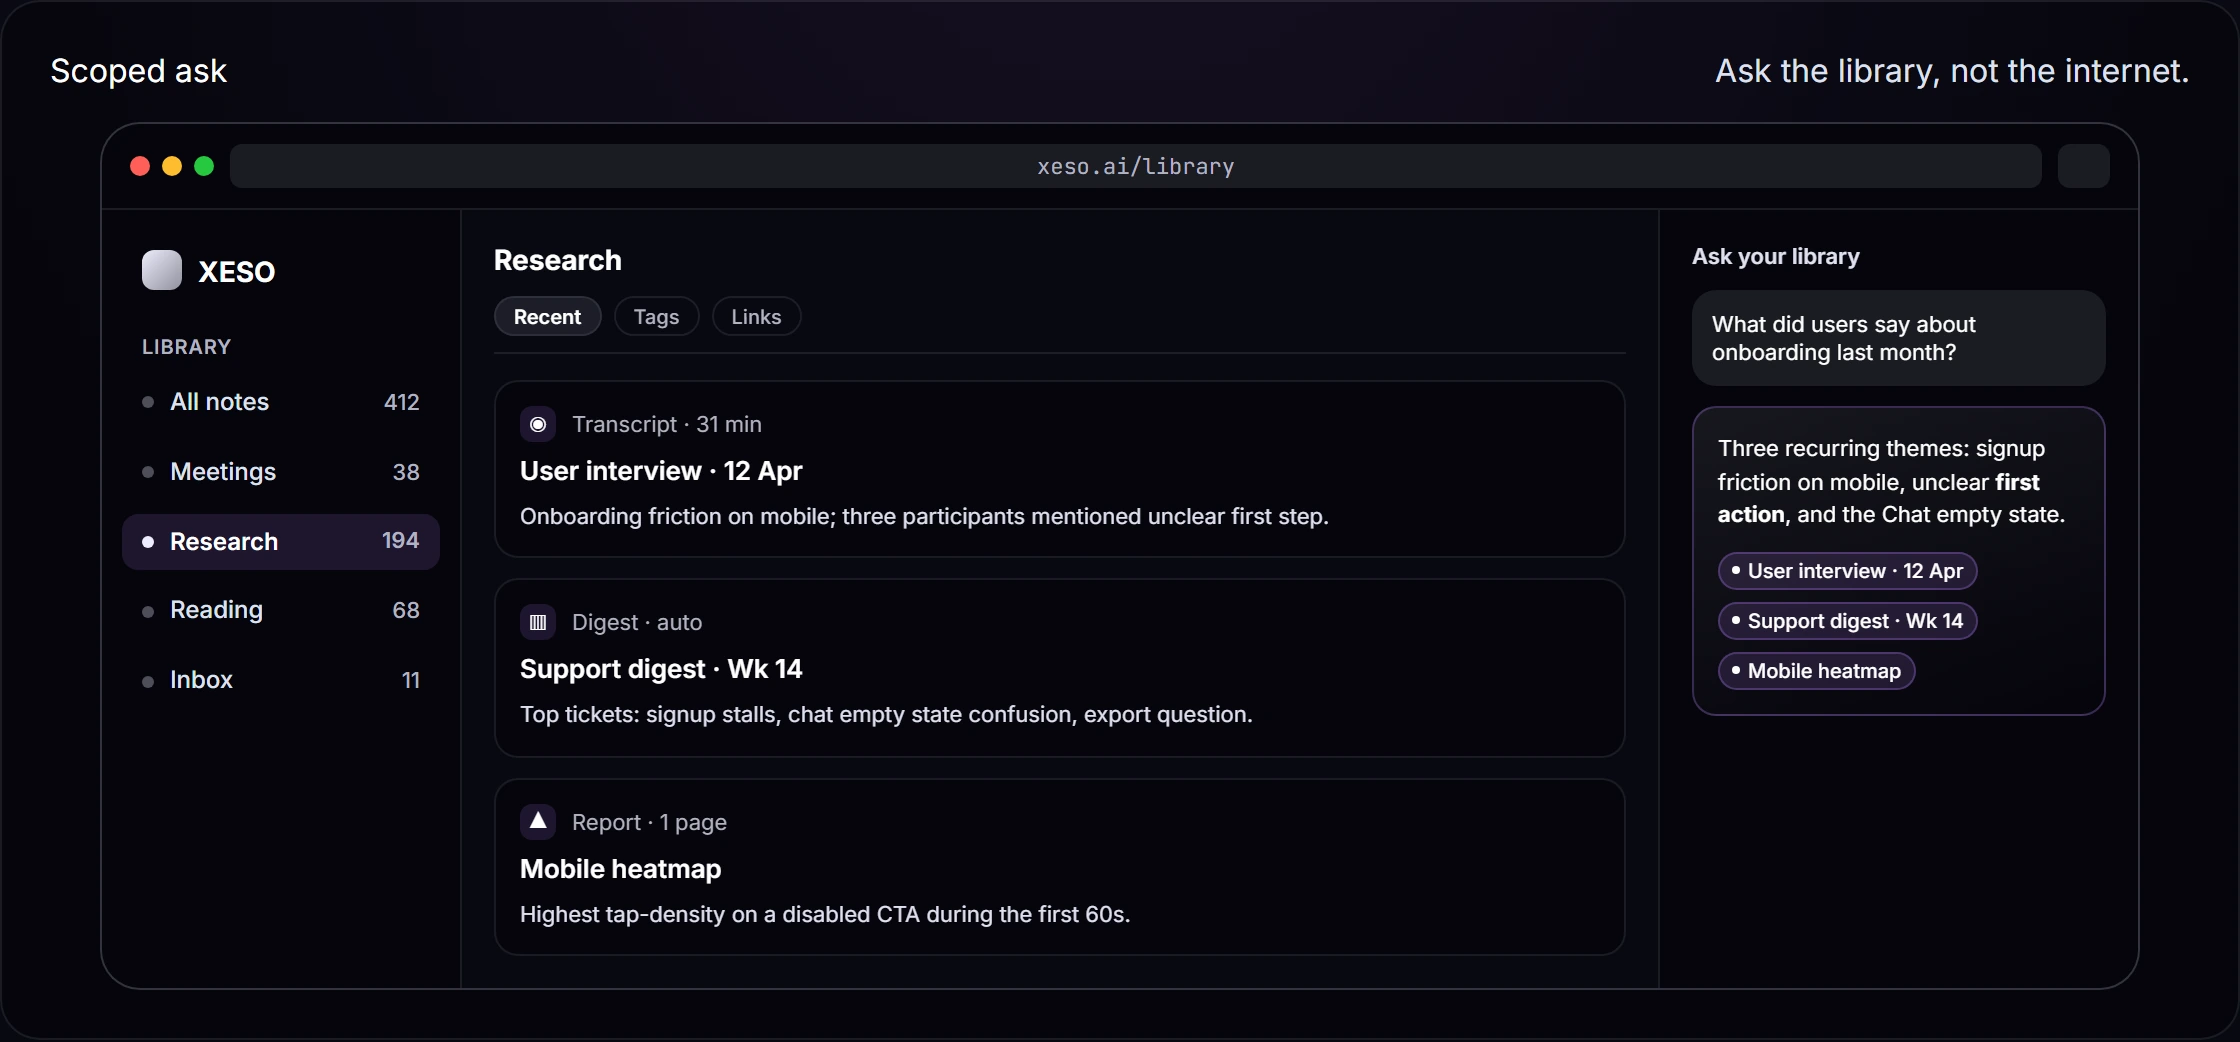Click User interview · 12 Apr source chip

tap(1848, 571)
